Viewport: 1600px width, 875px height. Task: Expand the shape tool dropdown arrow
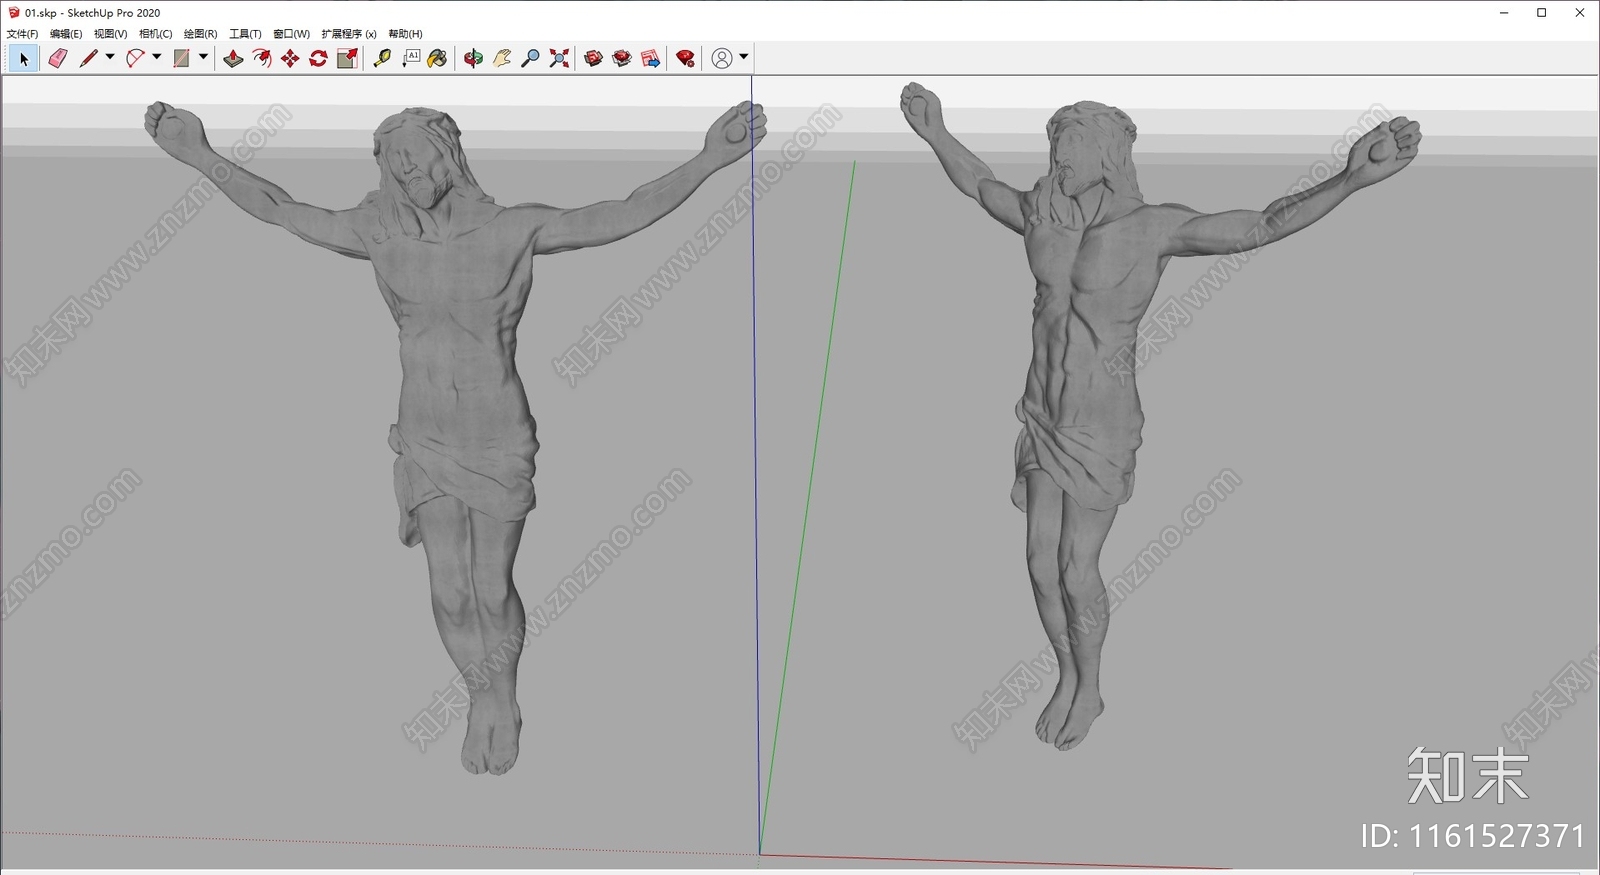coord(203,57)
